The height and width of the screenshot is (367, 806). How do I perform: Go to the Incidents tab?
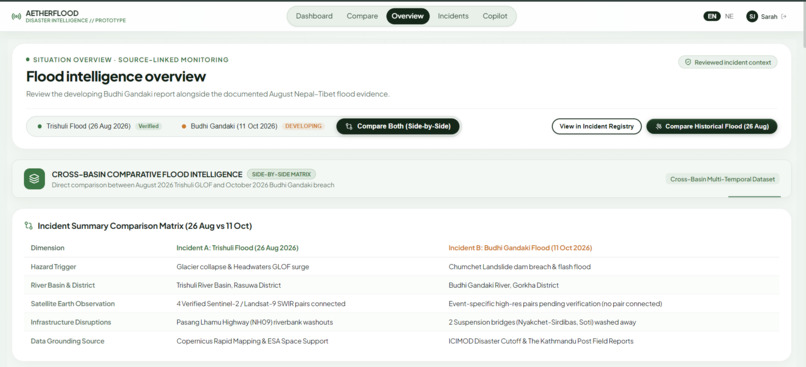click(x=453, y=16)
